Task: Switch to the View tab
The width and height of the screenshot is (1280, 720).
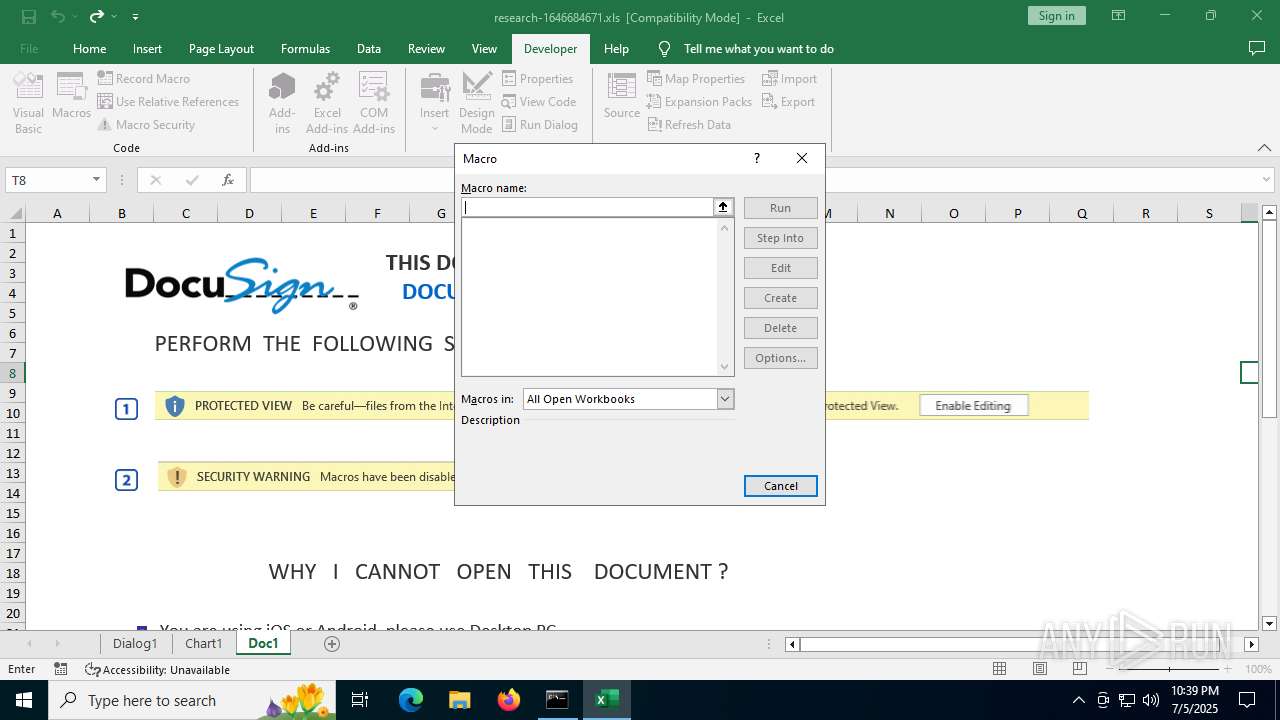Action: click(x=484, y=48)
